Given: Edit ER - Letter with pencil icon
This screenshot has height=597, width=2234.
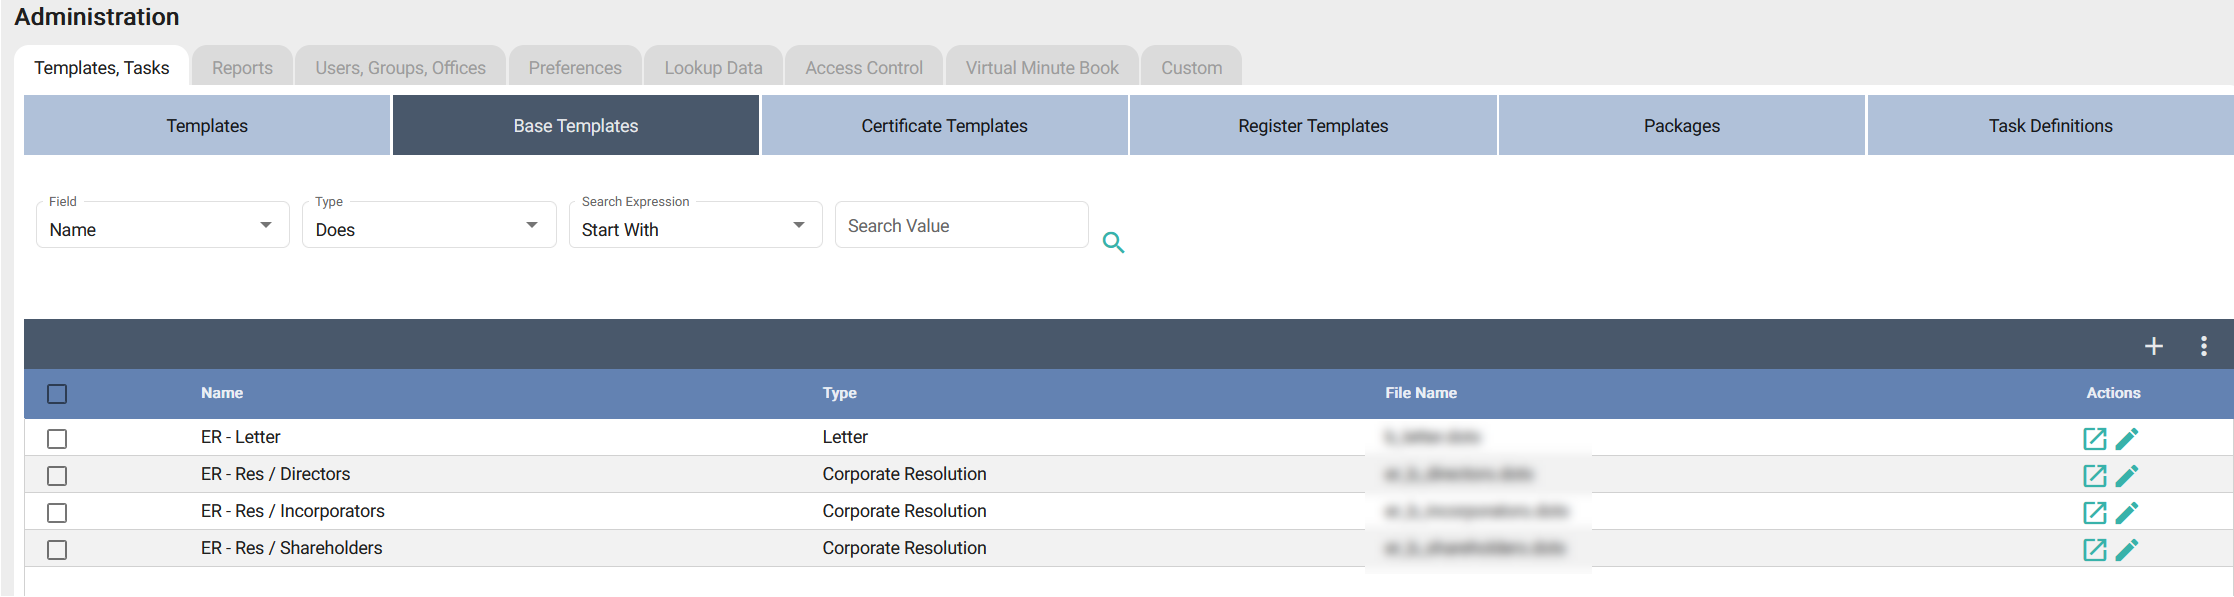Looking at the screenshot, I should pyautogui.click(x=2127, y=439).
